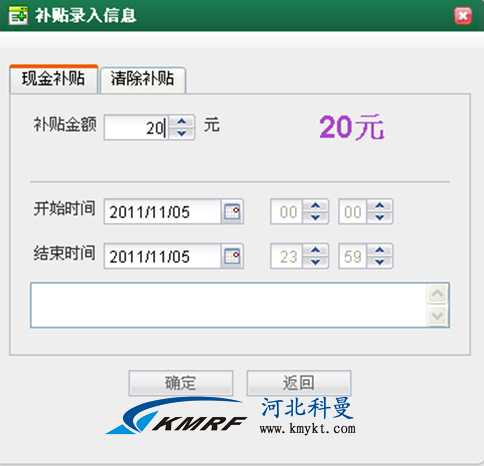The height and width of the screenshot is (466, 484).
Task: Open the end date calendar picker
Action: [232, 256]
